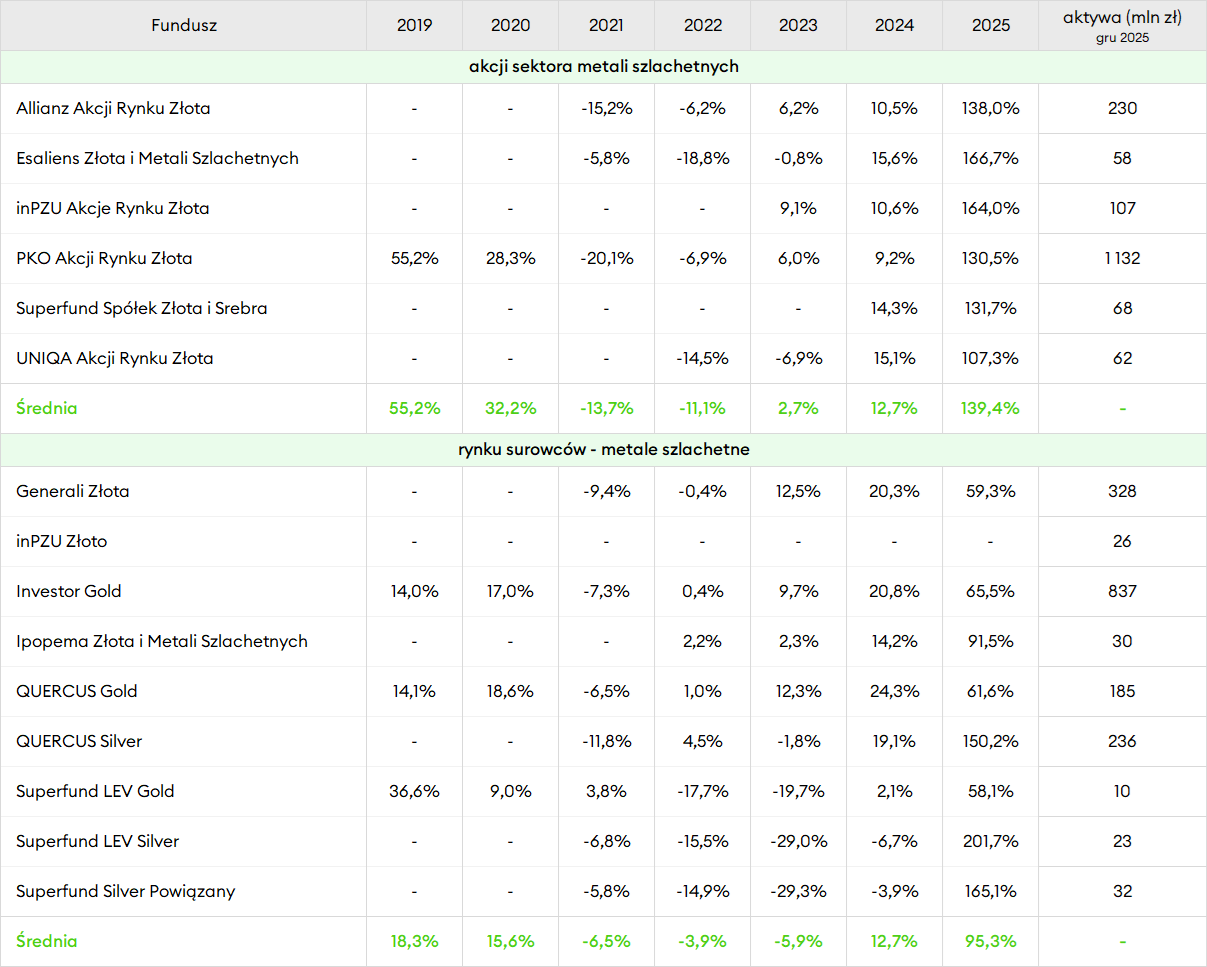The width and height of the screenshot is (1207, 967).
Task: Select the 1 132 assets cell for PKO
Action: [1122, 258]
